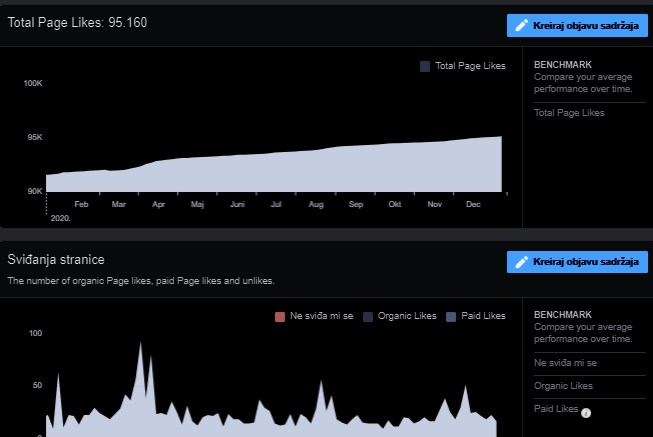Click the tallest peak in Sviđanja stranice chart

click(140, 345)
